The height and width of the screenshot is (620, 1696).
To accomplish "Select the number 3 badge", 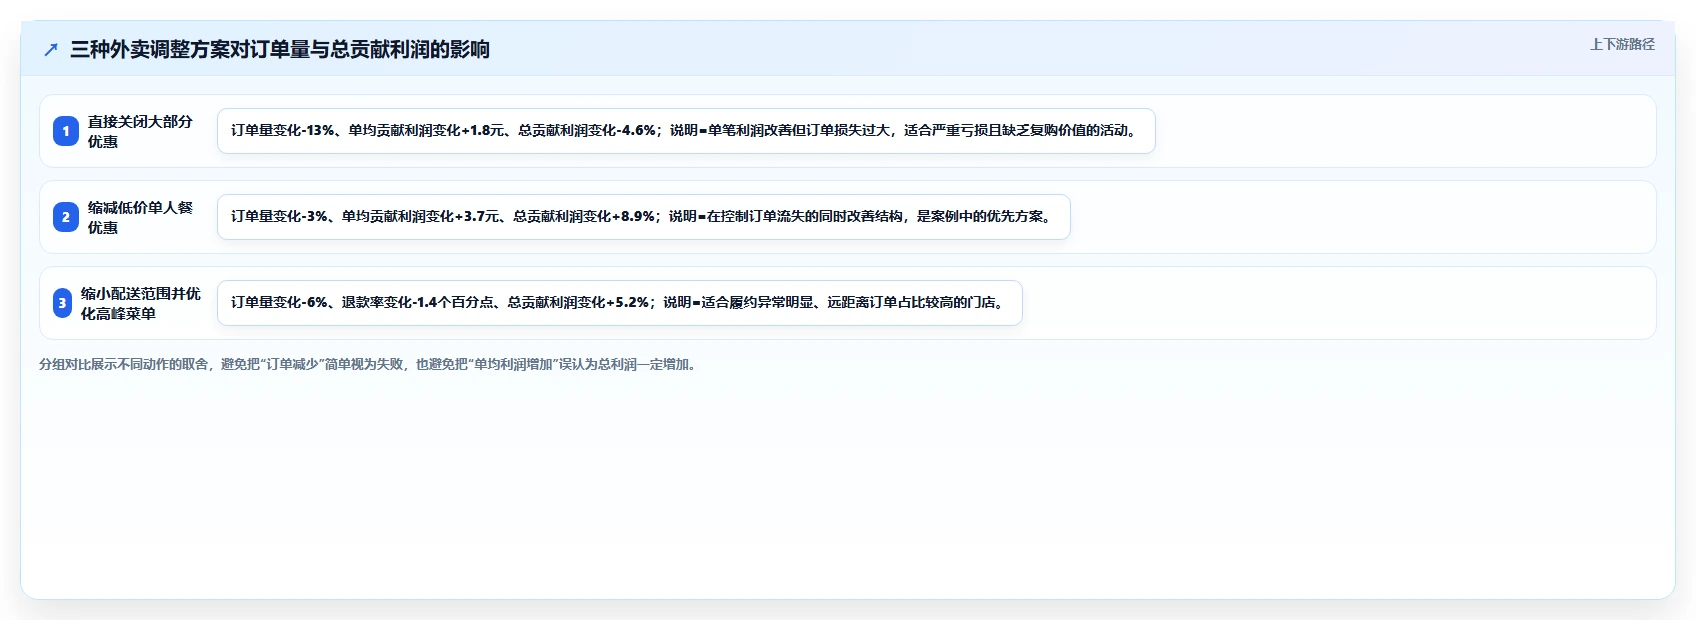I will 62,303.
